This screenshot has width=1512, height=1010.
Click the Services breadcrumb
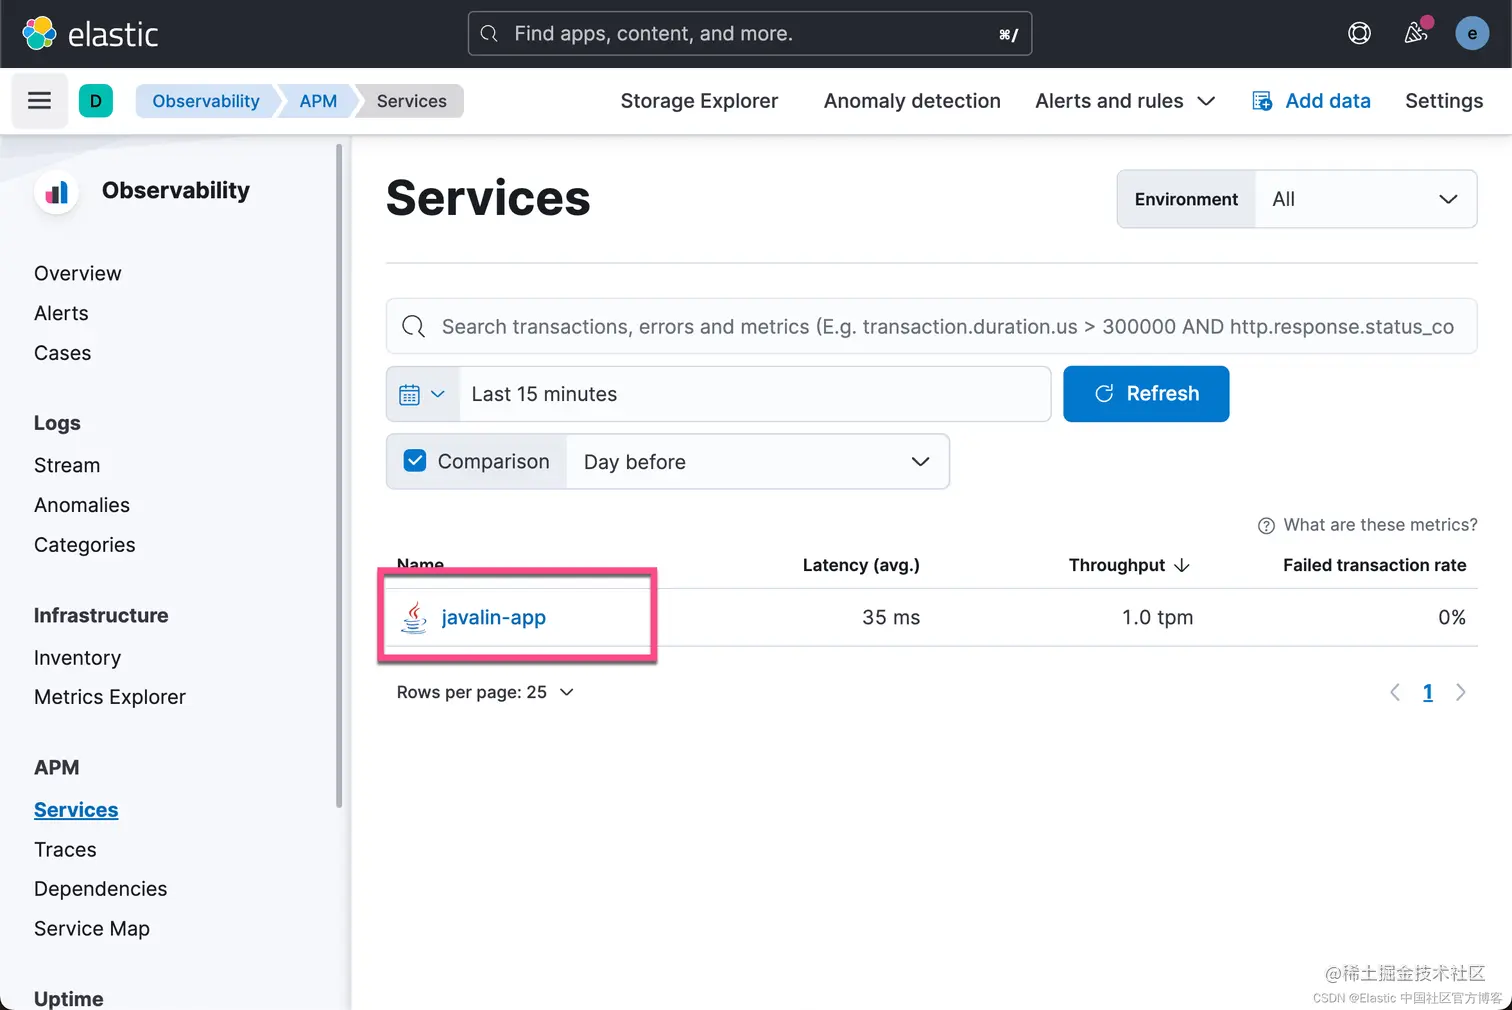(411, 101)
